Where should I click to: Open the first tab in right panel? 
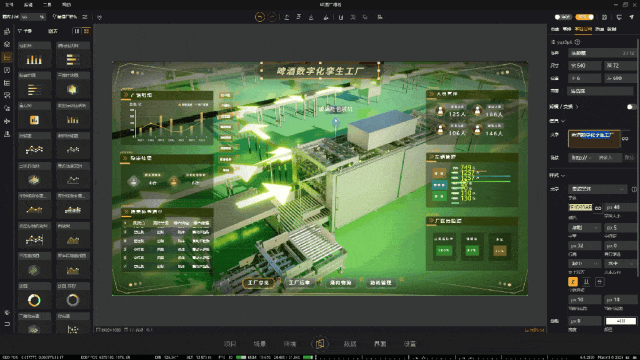tap(555, 29)
